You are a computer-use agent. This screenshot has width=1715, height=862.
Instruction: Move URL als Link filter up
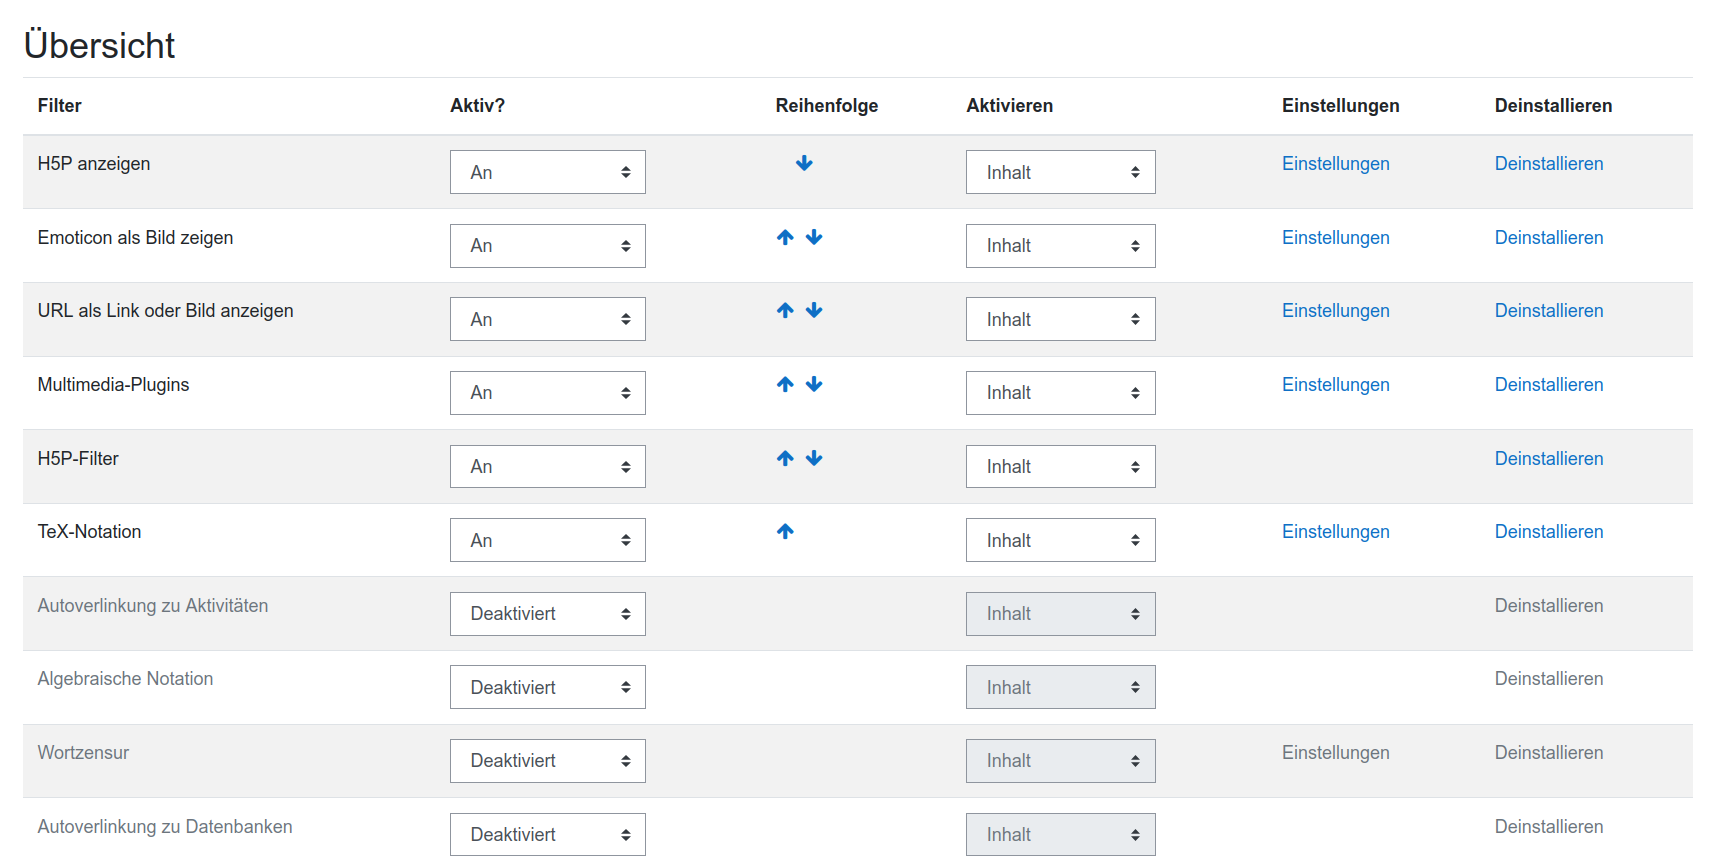pos(785,311)
